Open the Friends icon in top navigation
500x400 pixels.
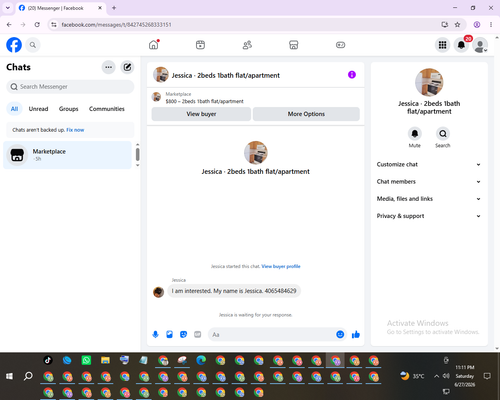[x=247, y=45]
